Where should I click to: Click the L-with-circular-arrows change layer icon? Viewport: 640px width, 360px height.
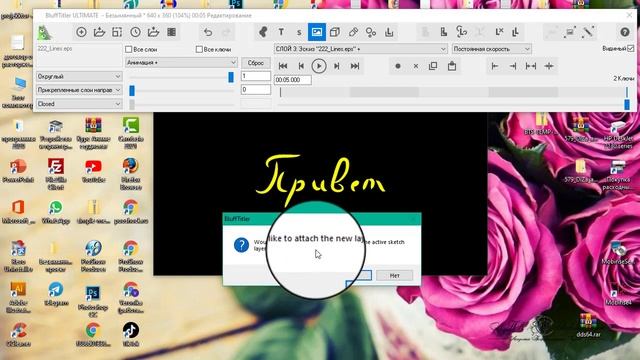click(x=461, y=32)
